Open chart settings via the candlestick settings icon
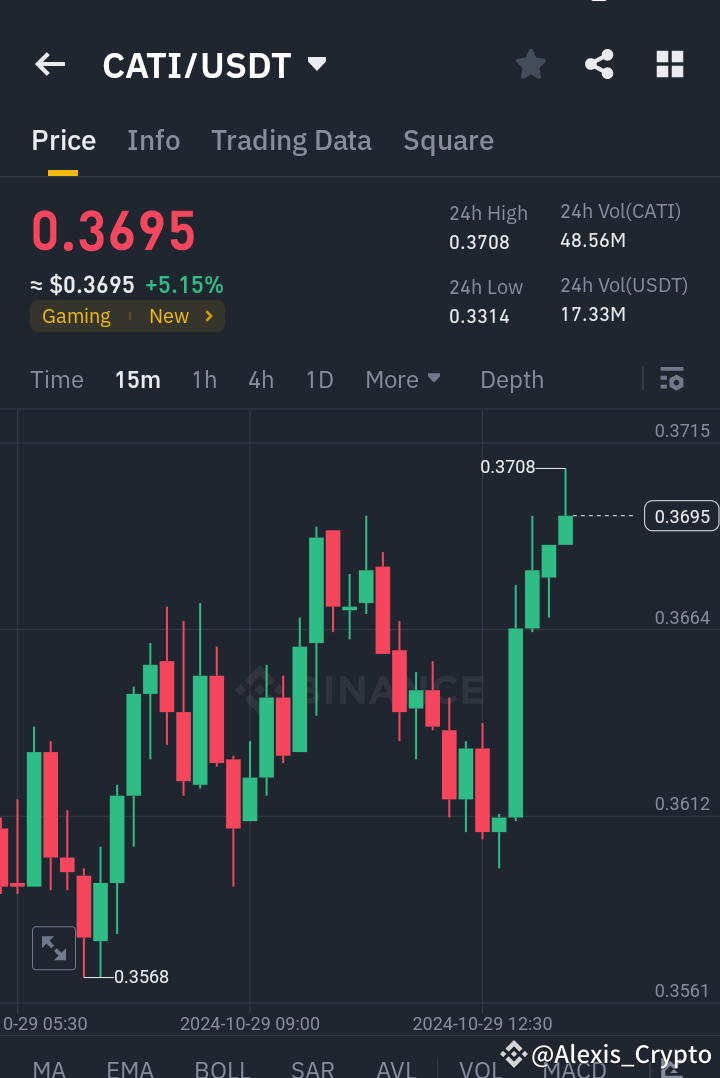Image resolution: width=720 pixels, height=1078 pixels. click(x=671, y=379)
